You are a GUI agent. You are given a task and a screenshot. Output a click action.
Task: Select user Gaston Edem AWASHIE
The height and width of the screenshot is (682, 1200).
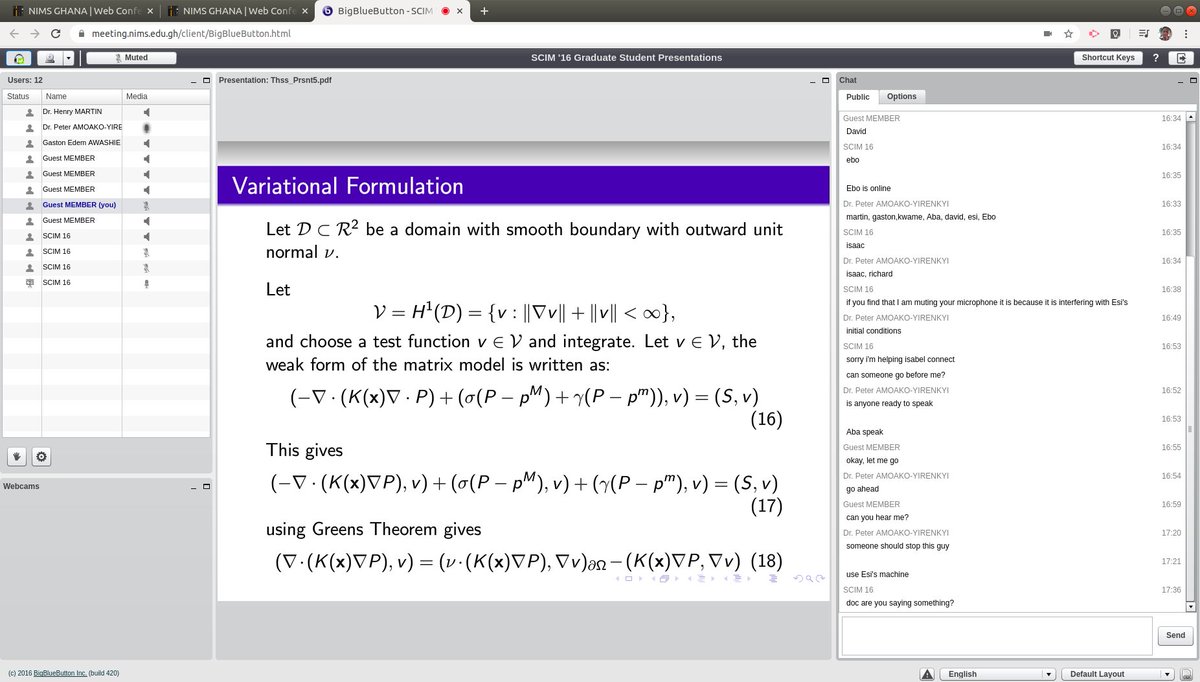81,143
